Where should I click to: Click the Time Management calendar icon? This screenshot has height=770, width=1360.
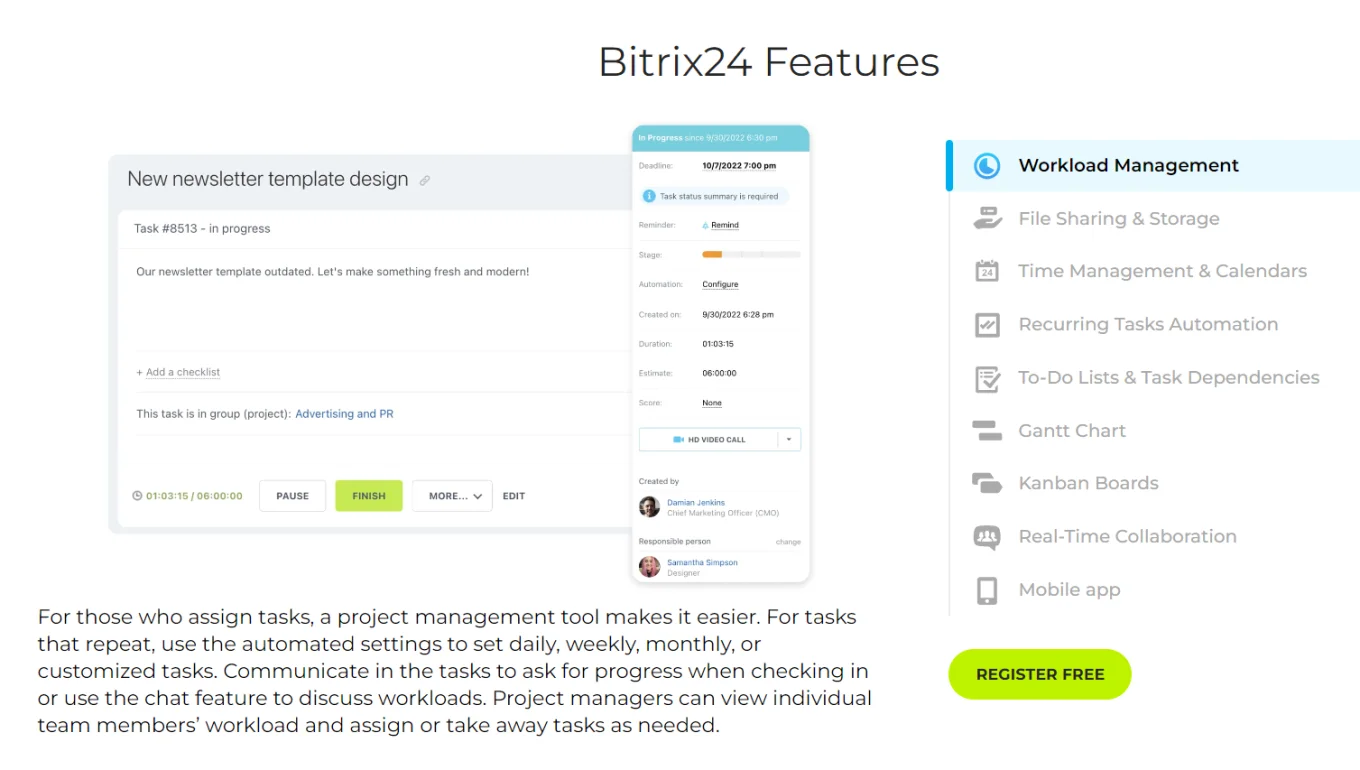click(987, 271)
